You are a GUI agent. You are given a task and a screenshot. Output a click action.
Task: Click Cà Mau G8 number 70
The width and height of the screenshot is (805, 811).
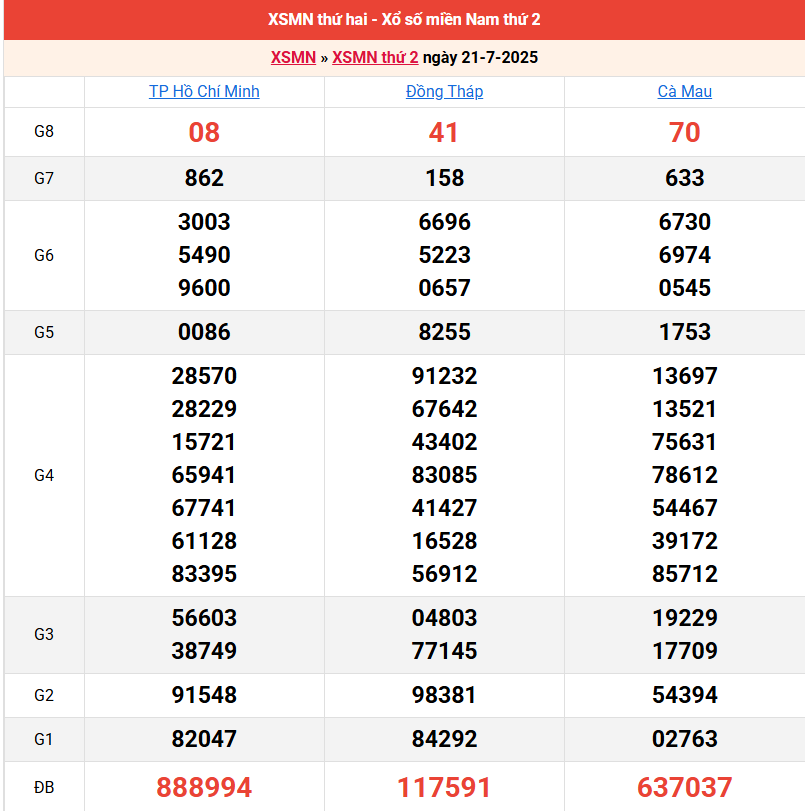click(x=684, y=132)
